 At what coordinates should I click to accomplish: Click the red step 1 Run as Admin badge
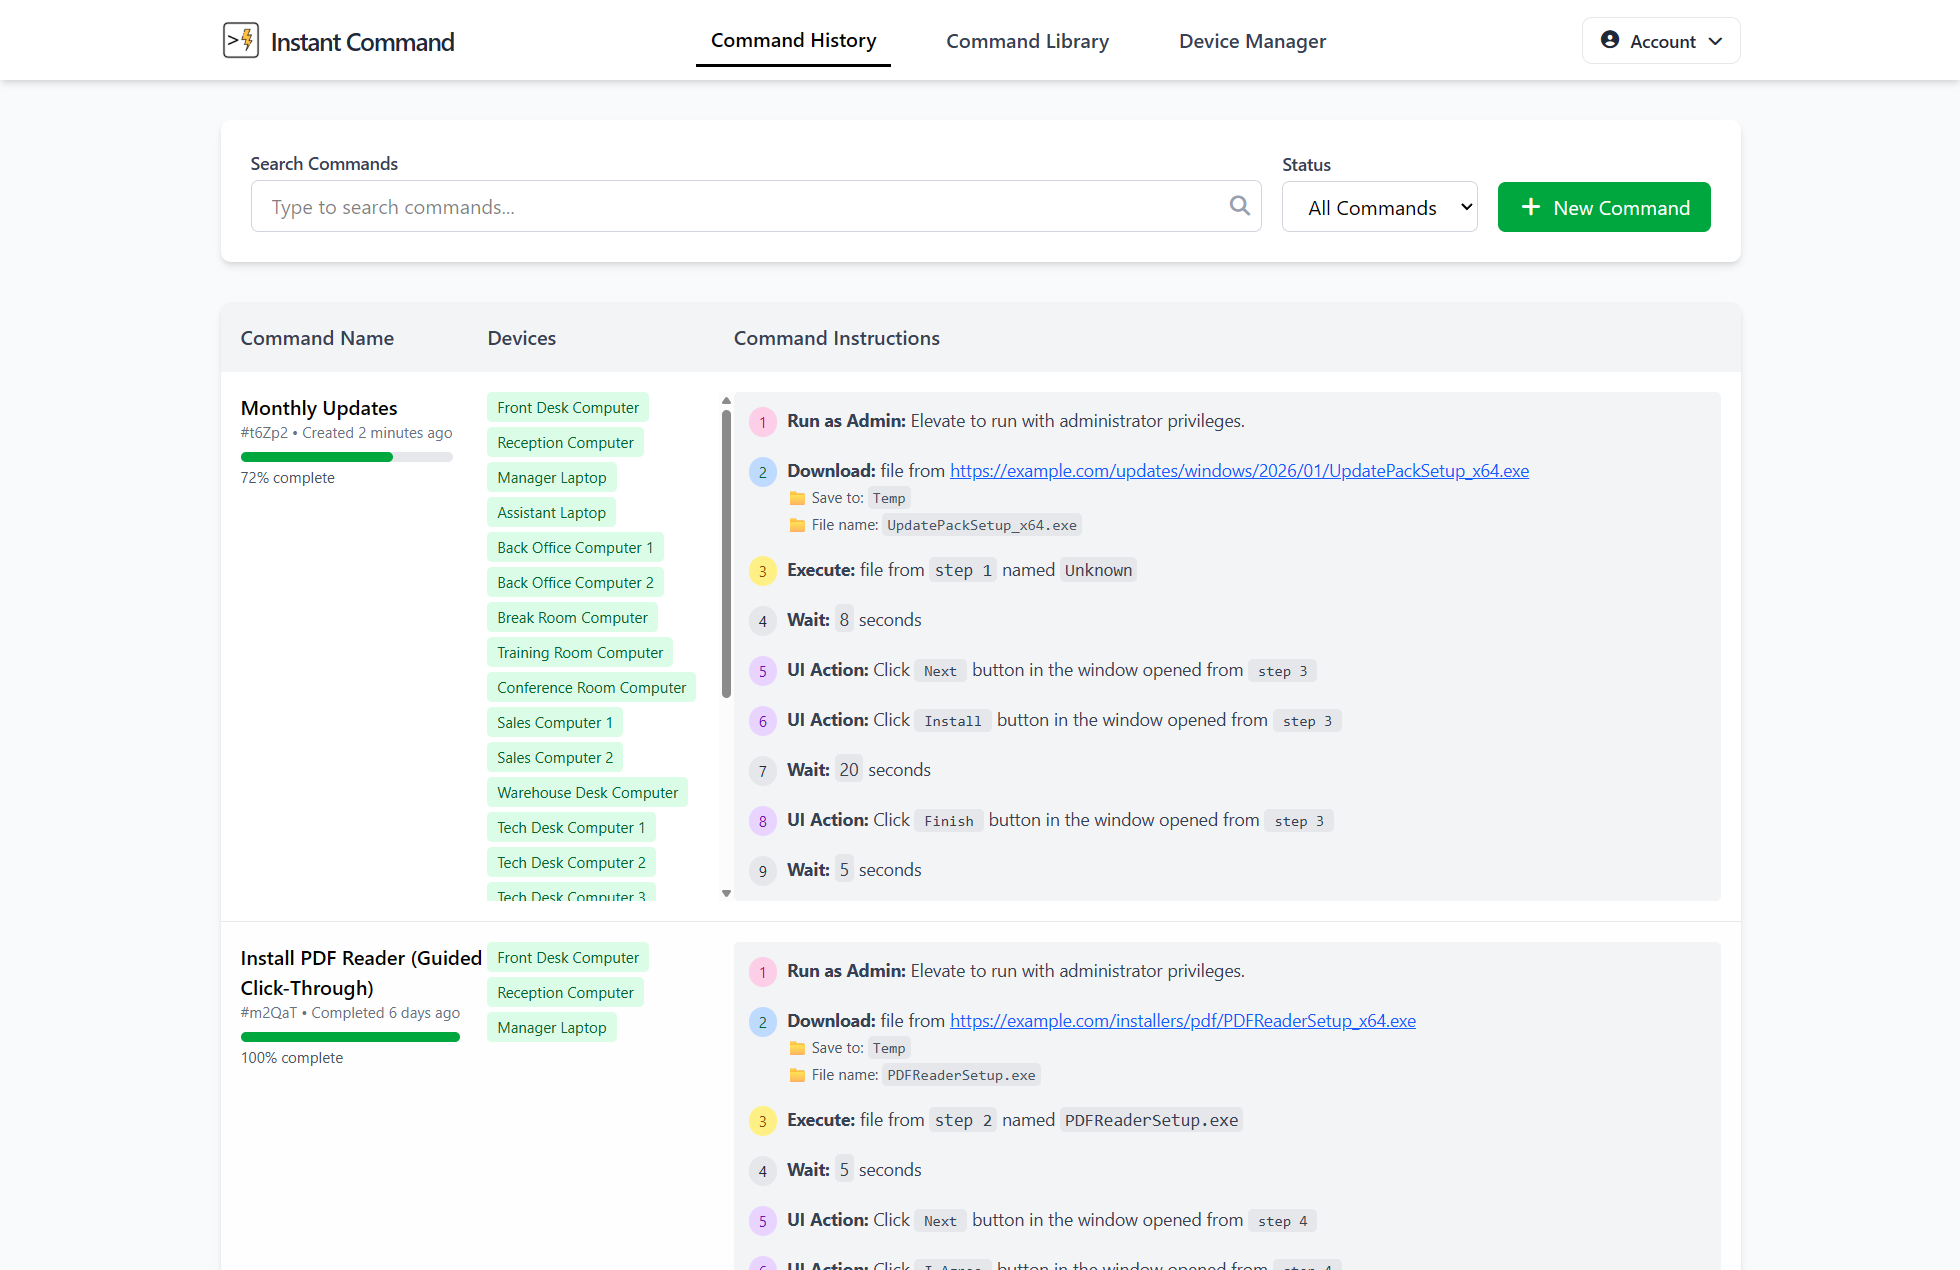pyautogui.click(x=763, y=421)
